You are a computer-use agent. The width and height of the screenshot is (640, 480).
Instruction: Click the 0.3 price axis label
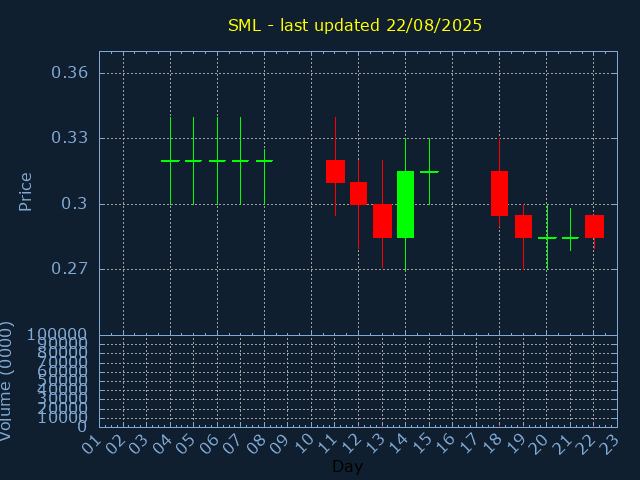(74, 203)
